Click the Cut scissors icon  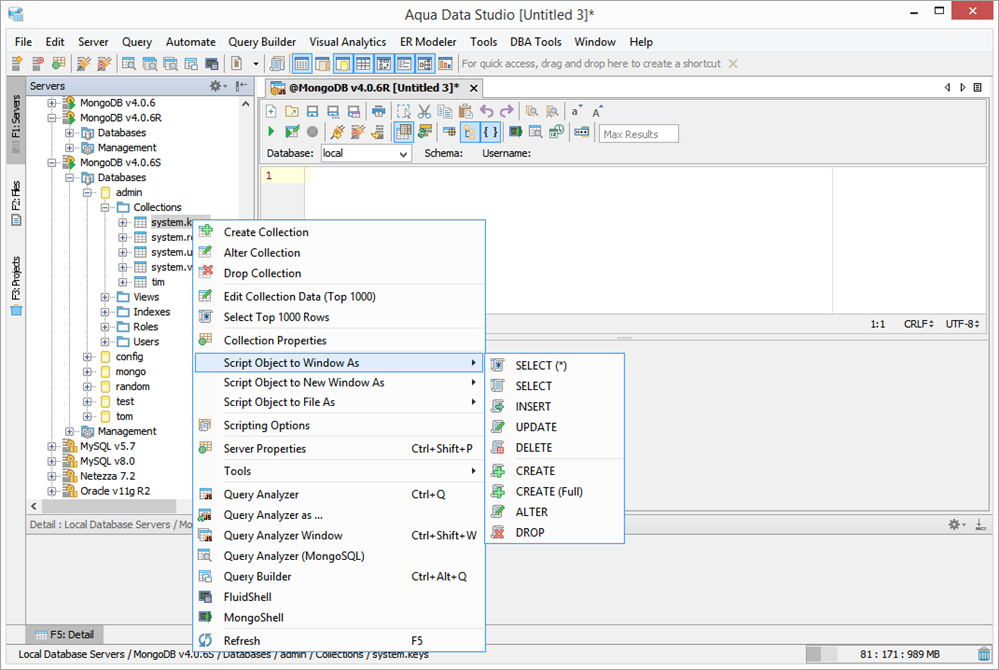coord(424,111)
